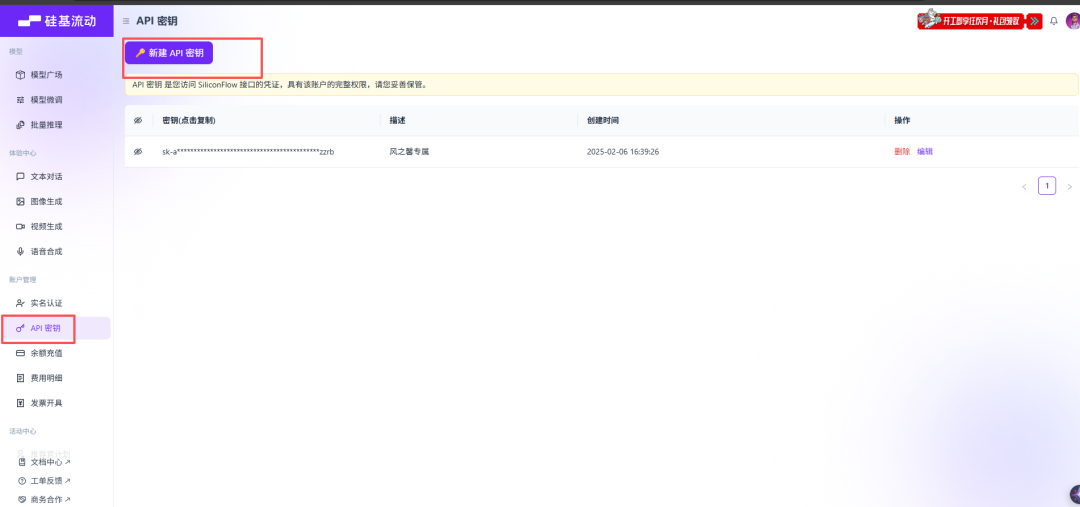Open the notifications bell
Image resolution: width=1080 pixels, height=507 pixels.
click(x=1053, y=21)
